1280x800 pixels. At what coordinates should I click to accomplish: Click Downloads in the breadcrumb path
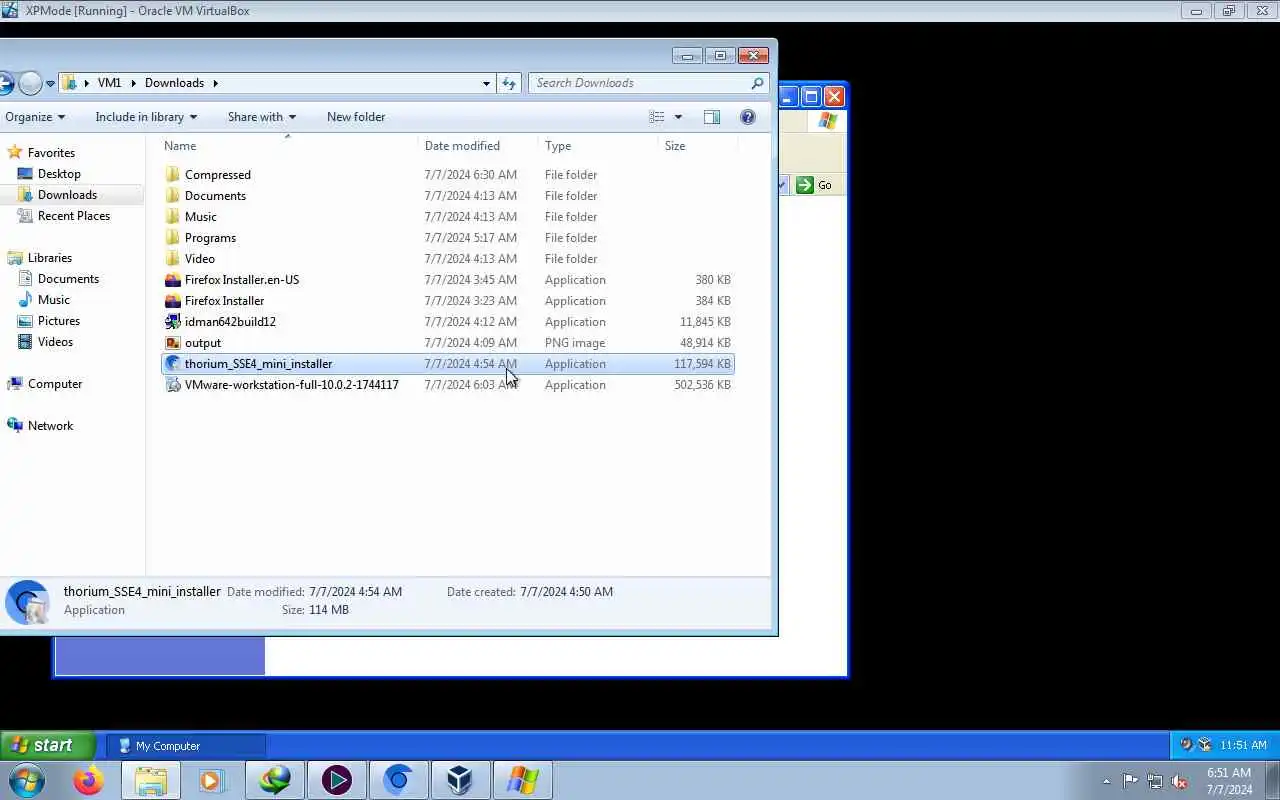coord(174,83)
